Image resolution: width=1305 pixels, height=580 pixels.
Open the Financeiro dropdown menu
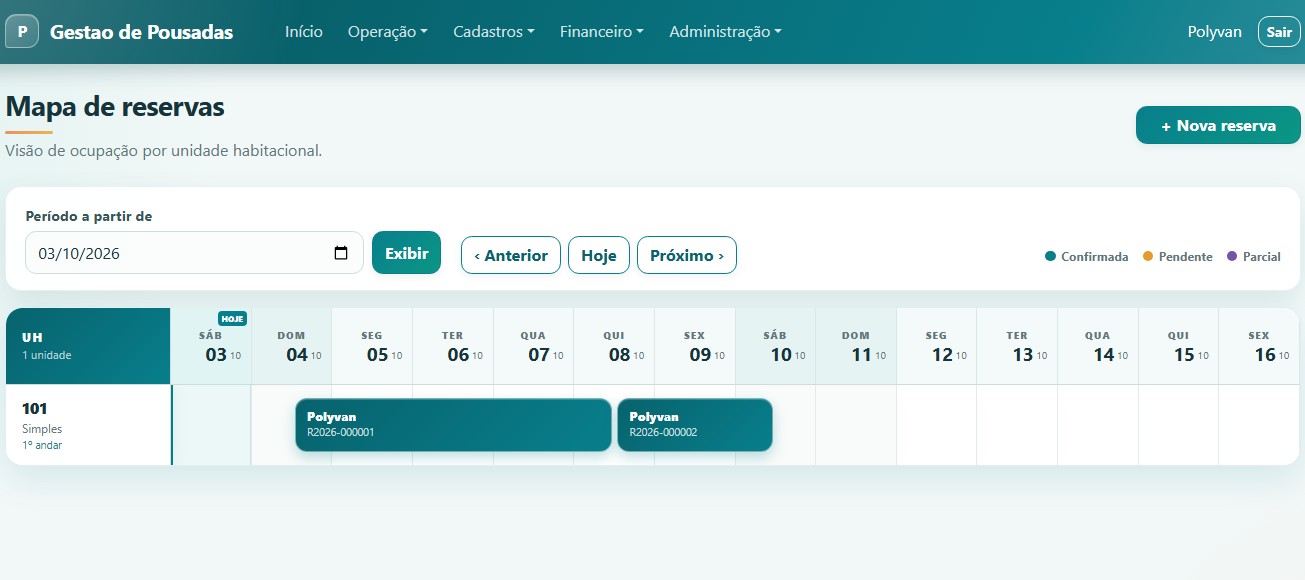[x=602, y=32]
